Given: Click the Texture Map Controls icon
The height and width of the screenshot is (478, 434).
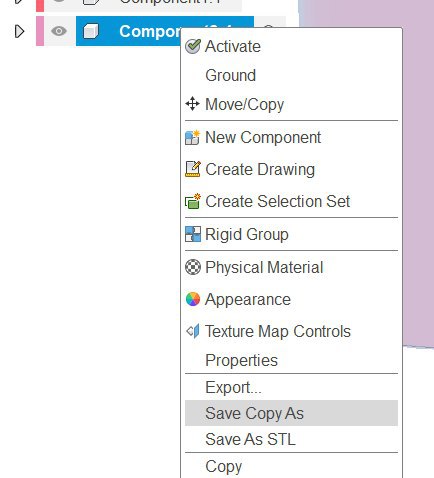Looking at the screenshot, I should click(x=193, y=331).
